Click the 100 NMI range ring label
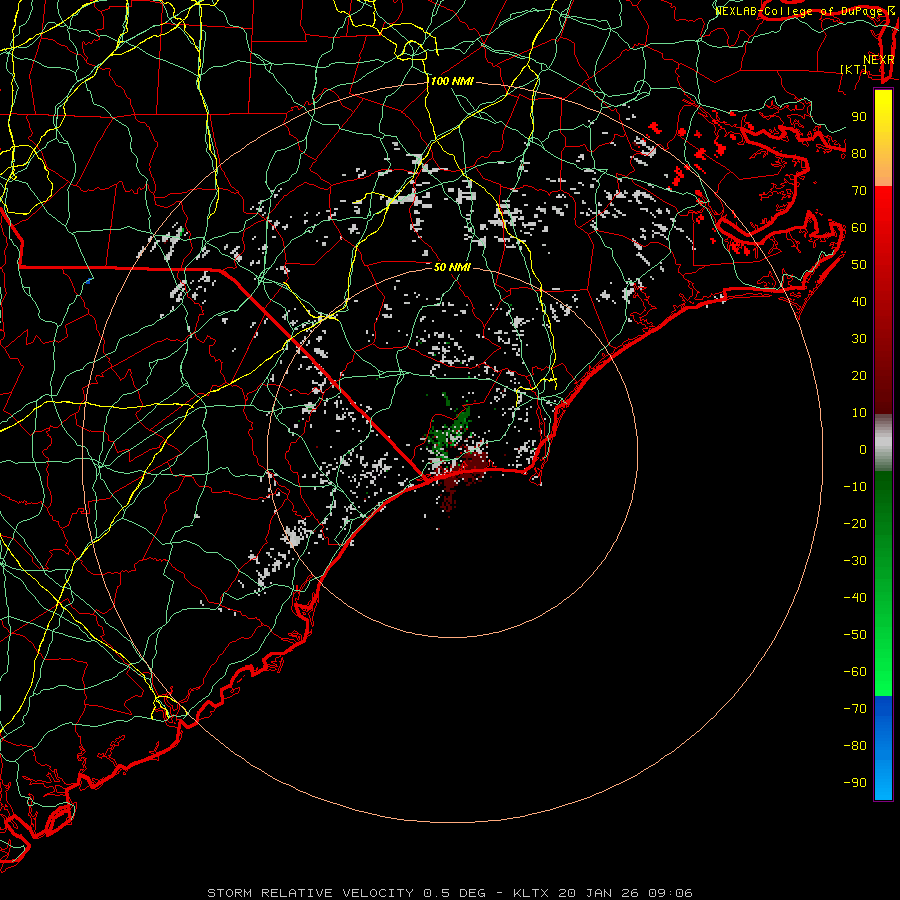 coord(452,82)
